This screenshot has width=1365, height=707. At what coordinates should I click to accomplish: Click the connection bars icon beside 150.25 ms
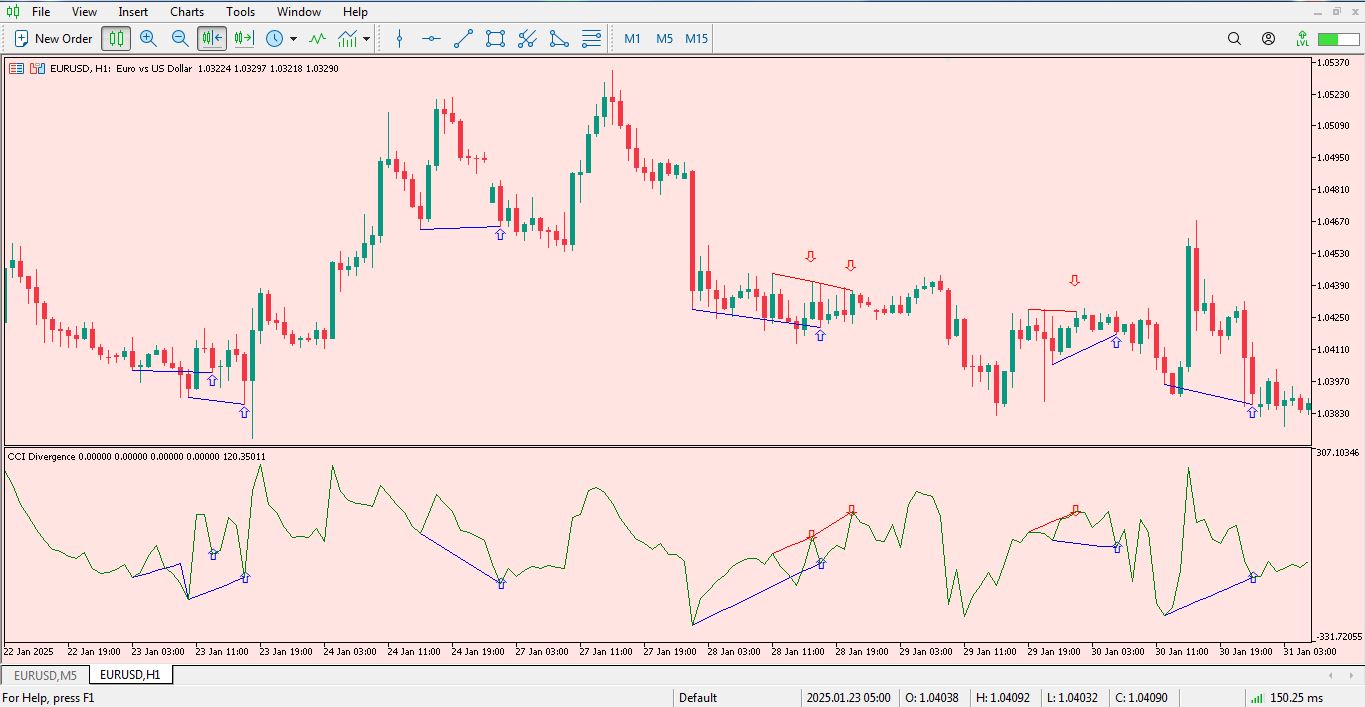tap(1255, 697)
